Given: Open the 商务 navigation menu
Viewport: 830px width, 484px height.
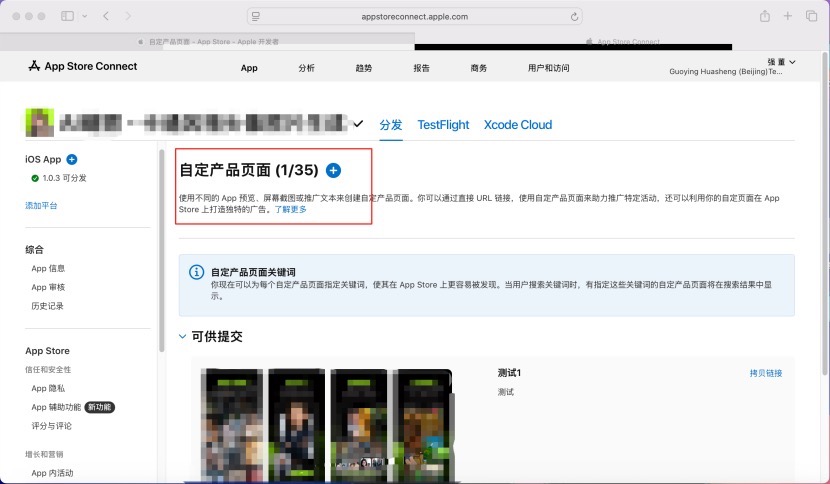Looking at the screenshot, I should (479, 68).
